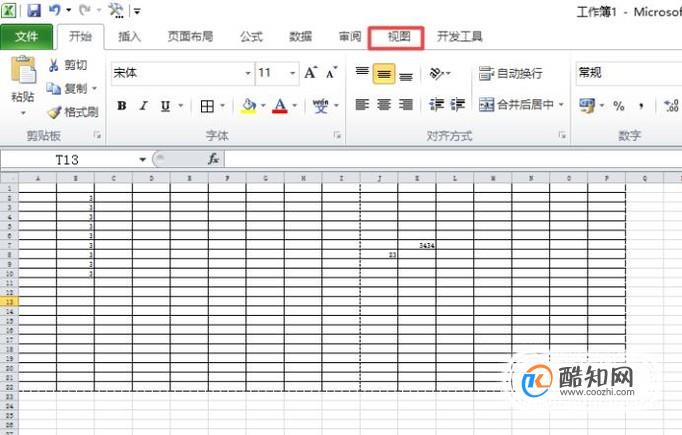The width and height of the screenshot is (682, 435).
Task: Open the 剪贴板 clipboard dialog launcher
Action: 97,136
